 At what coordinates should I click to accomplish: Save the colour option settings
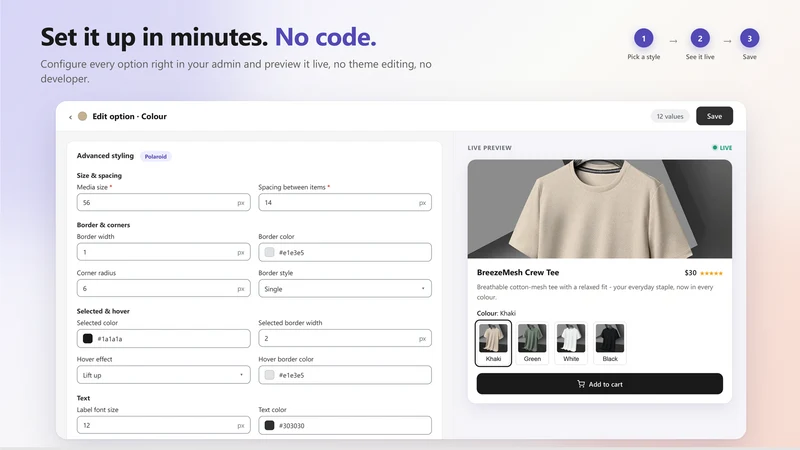point(714,116)
